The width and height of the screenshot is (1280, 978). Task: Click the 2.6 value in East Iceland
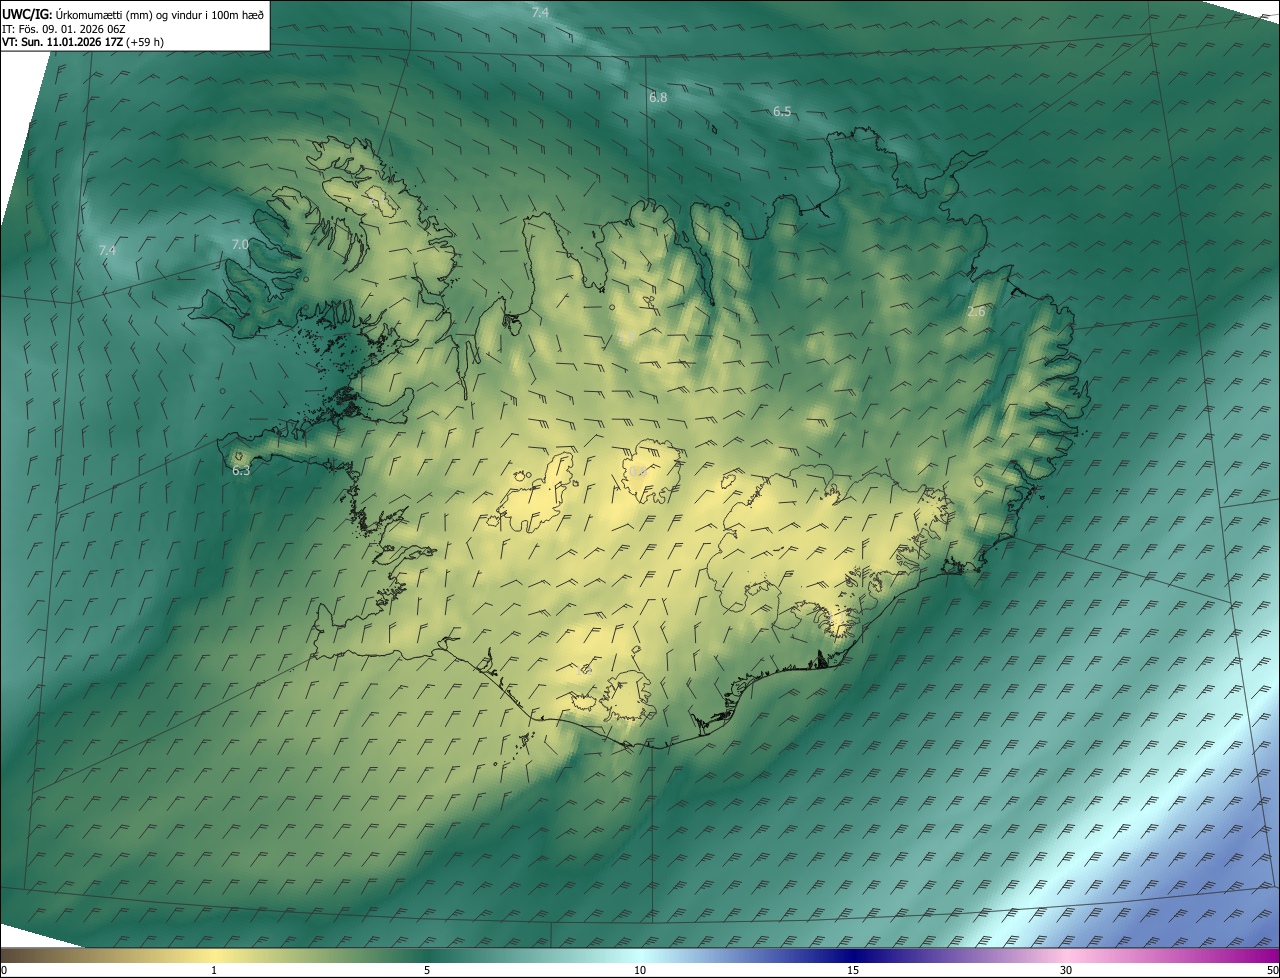pyautogui.click(x=976, y=312)
